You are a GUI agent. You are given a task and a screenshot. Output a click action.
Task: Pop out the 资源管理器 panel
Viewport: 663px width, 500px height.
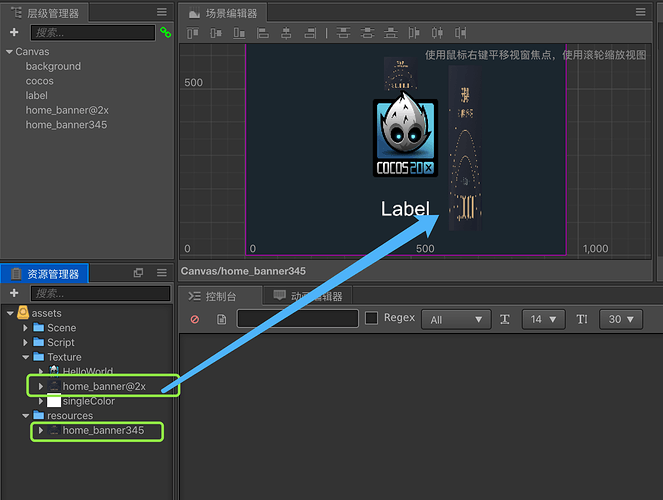tap(138, 273)
